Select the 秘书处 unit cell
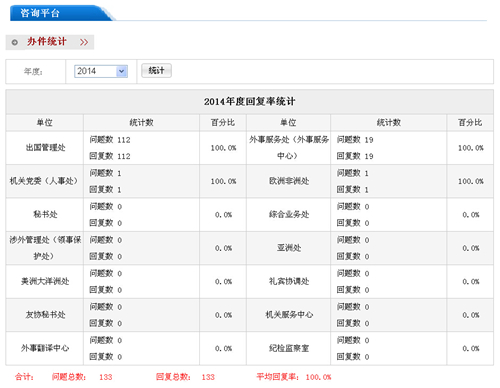The image size is (500, 388). click(45, 215)
